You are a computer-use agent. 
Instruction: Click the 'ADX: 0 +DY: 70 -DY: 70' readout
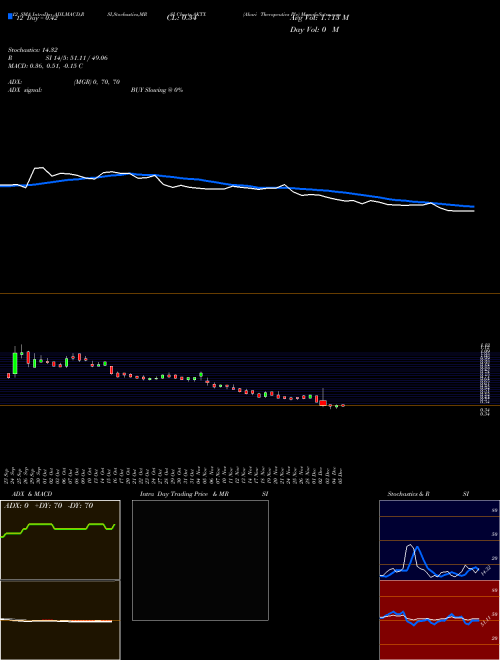pos(48,506)
